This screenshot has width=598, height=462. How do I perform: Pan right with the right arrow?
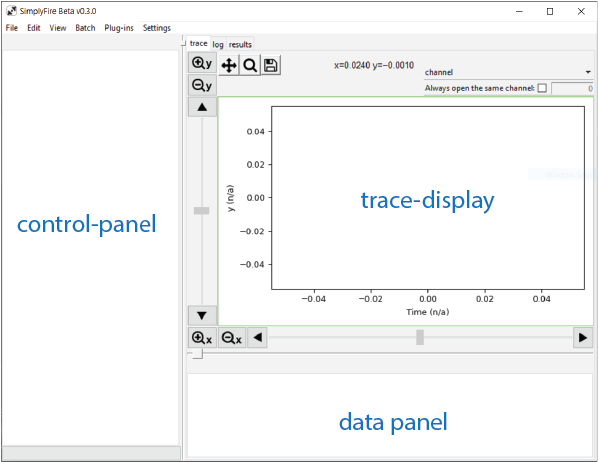[583, 338]
